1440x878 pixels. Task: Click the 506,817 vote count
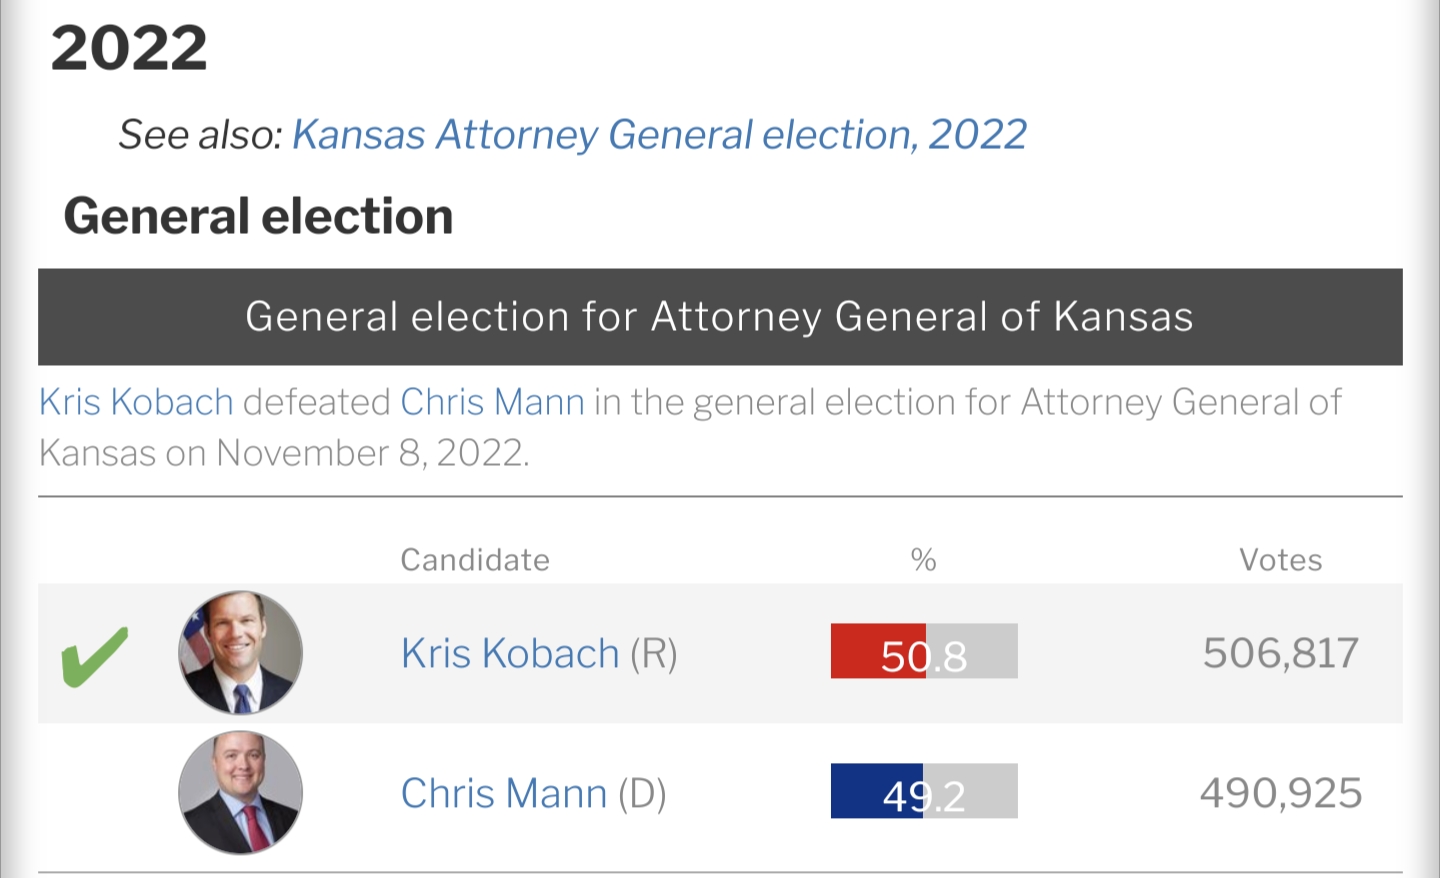click(1280, 653)
